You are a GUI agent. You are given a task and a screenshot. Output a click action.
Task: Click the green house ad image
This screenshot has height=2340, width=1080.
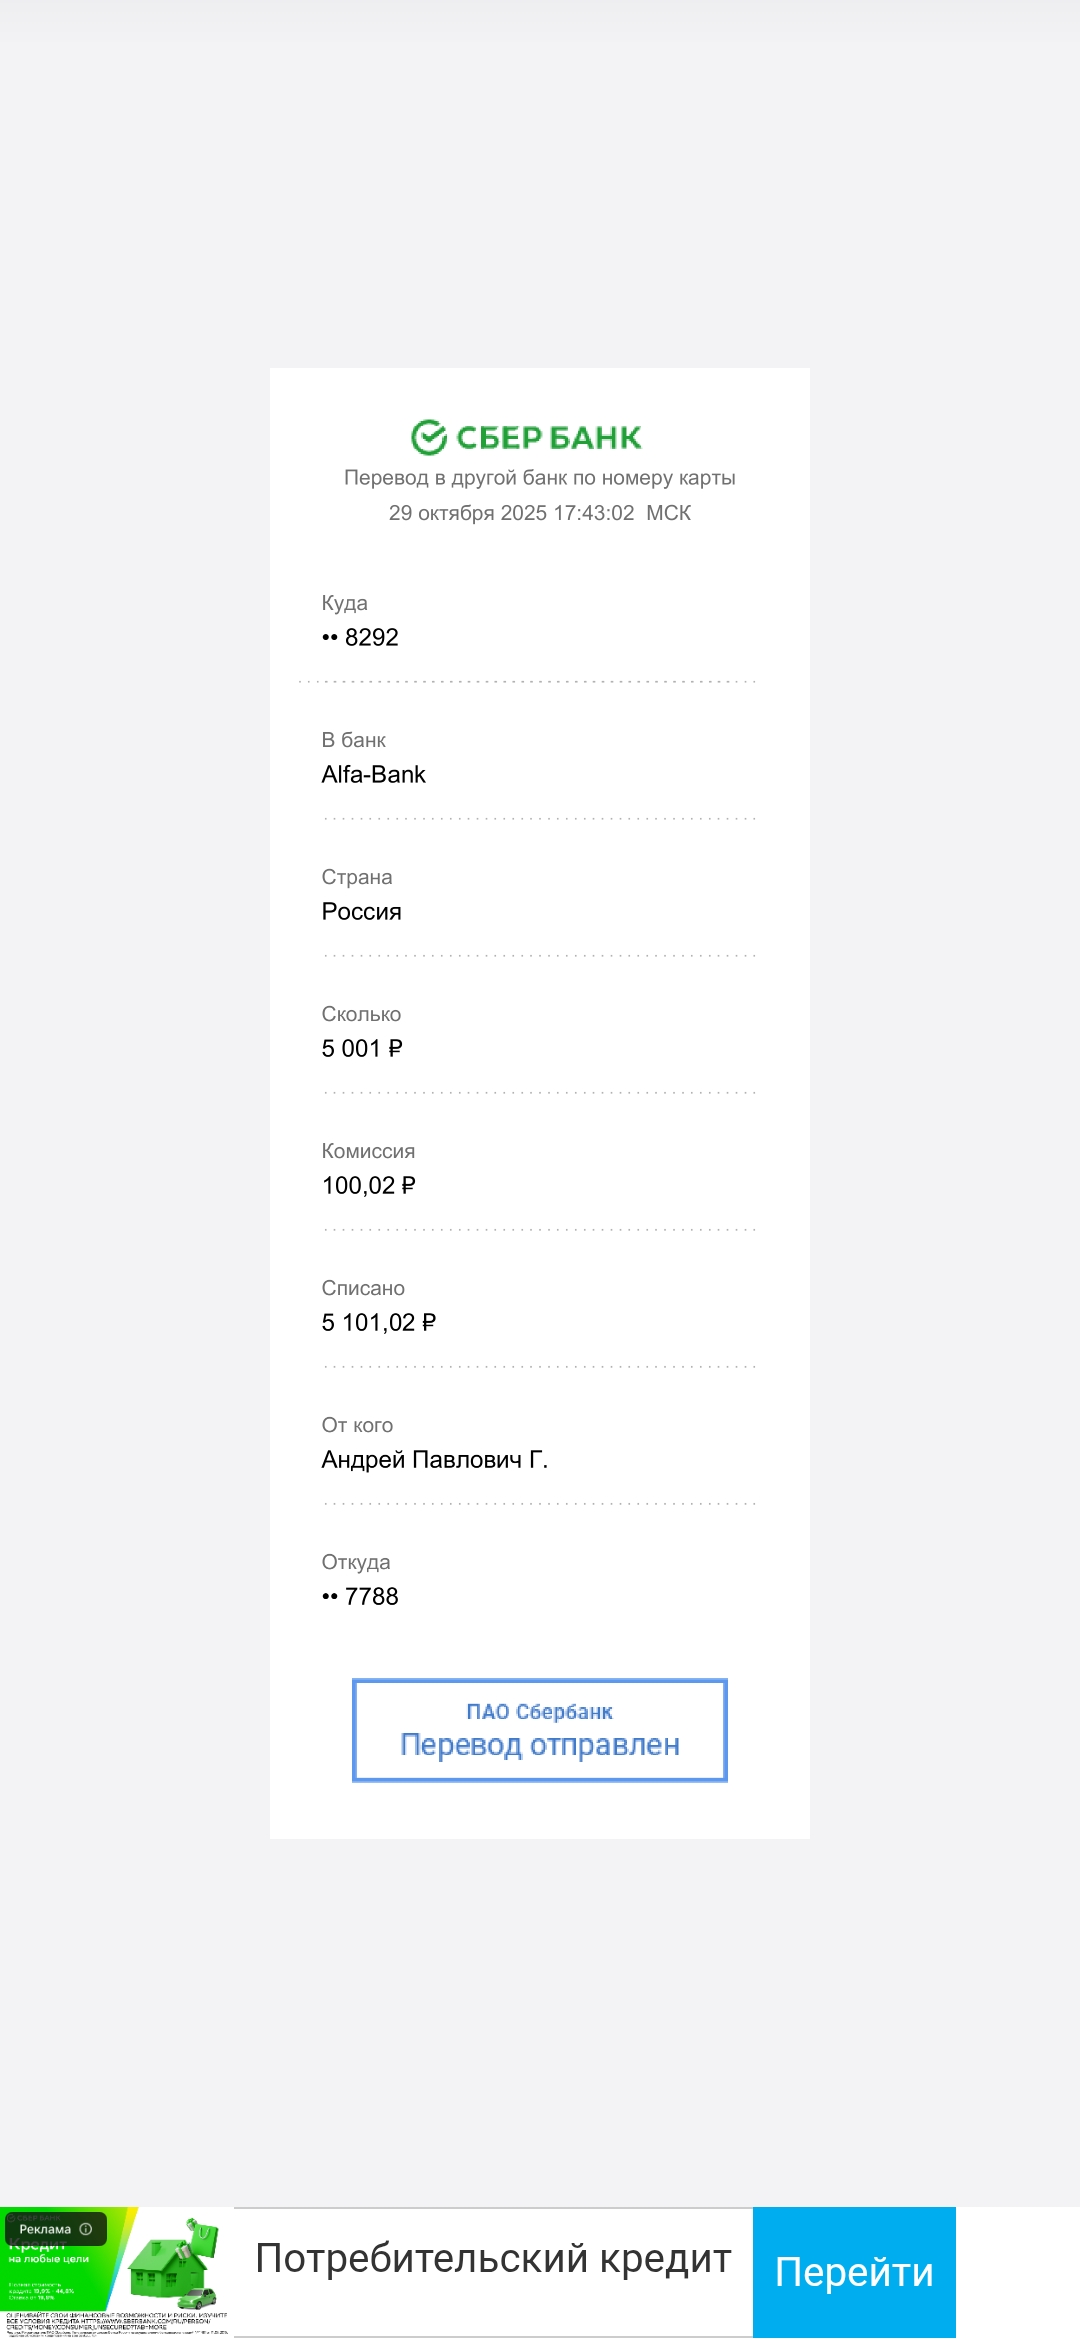point(172,2263)
